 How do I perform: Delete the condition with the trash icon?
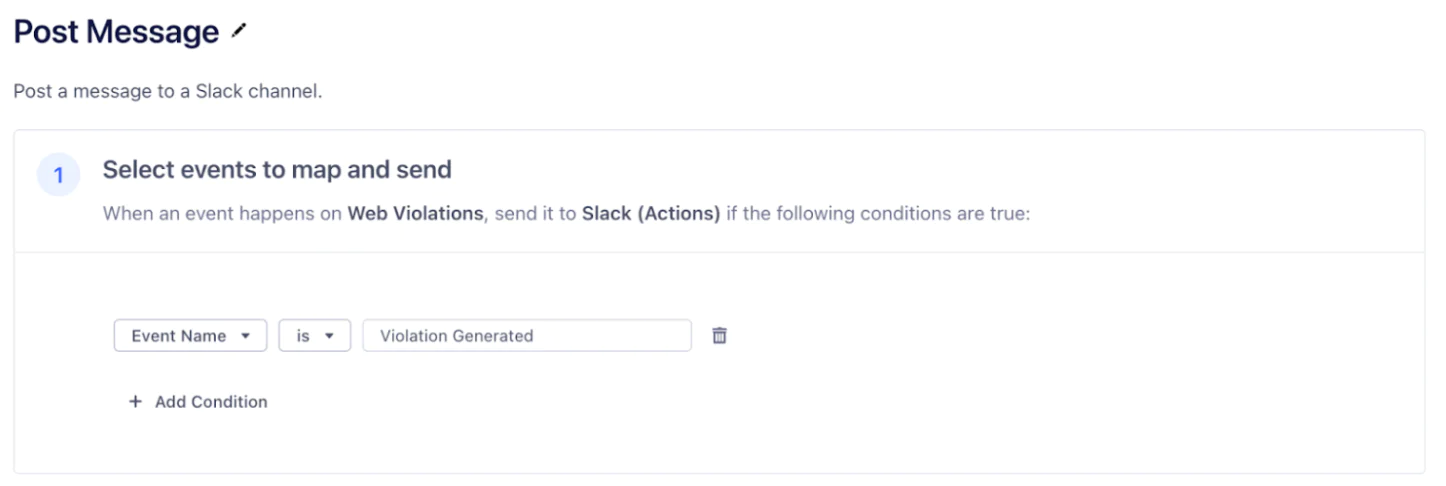[719, 336]
